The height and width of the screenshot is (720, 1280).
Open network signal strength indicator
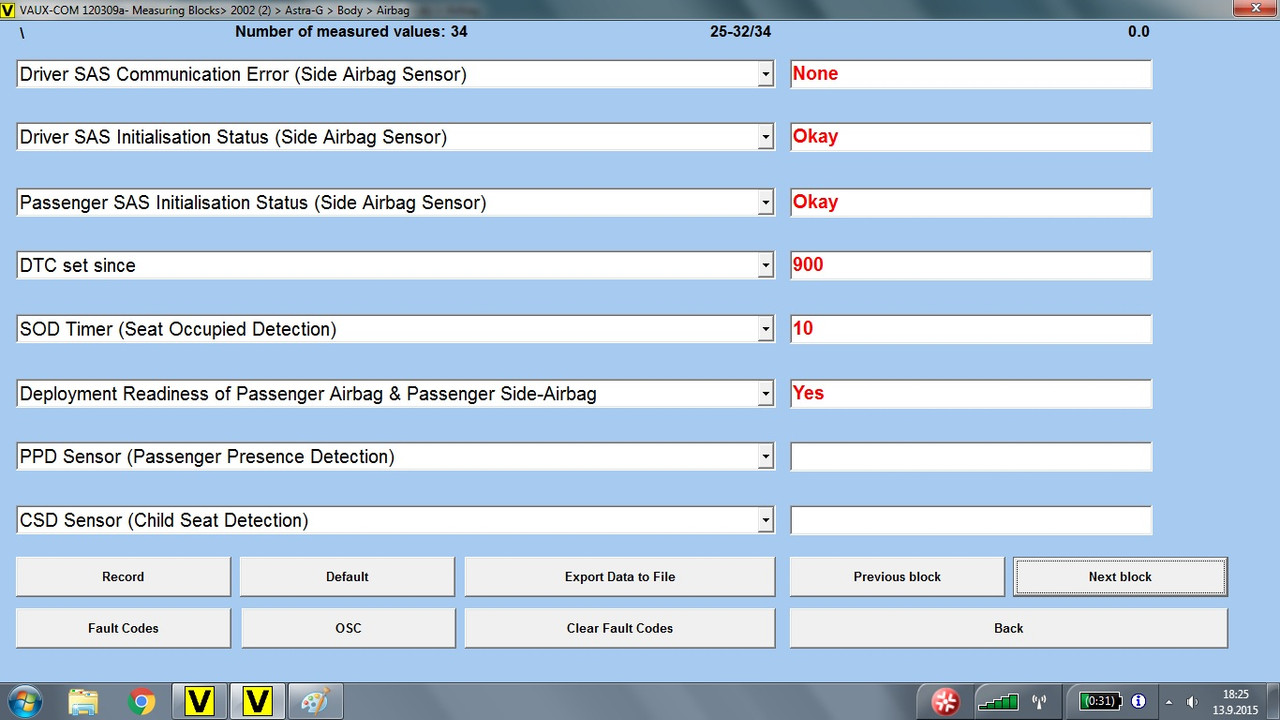[998, 702]
